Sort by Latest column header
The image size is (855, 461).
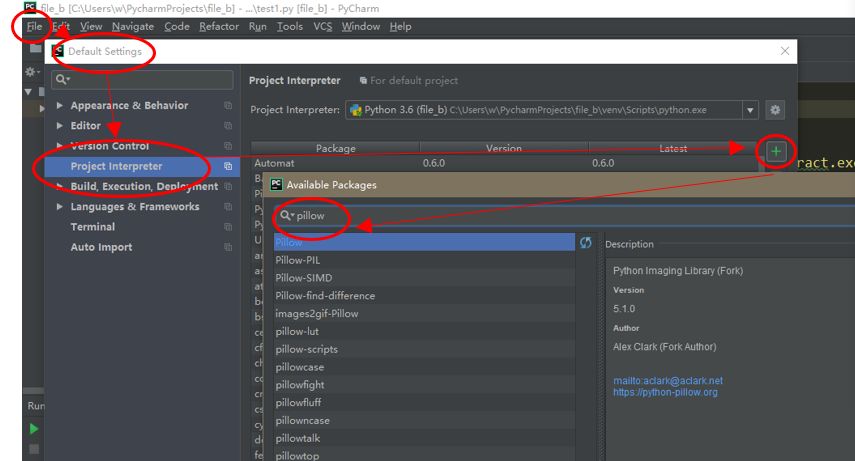(673, 148)
